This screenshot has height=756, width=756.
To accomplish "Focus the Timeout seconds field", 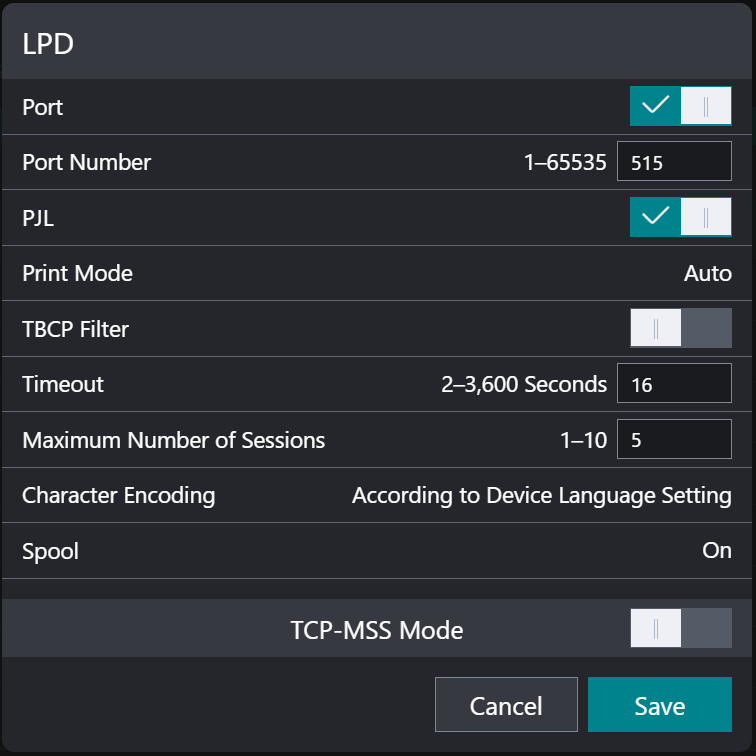I will 674,384.
